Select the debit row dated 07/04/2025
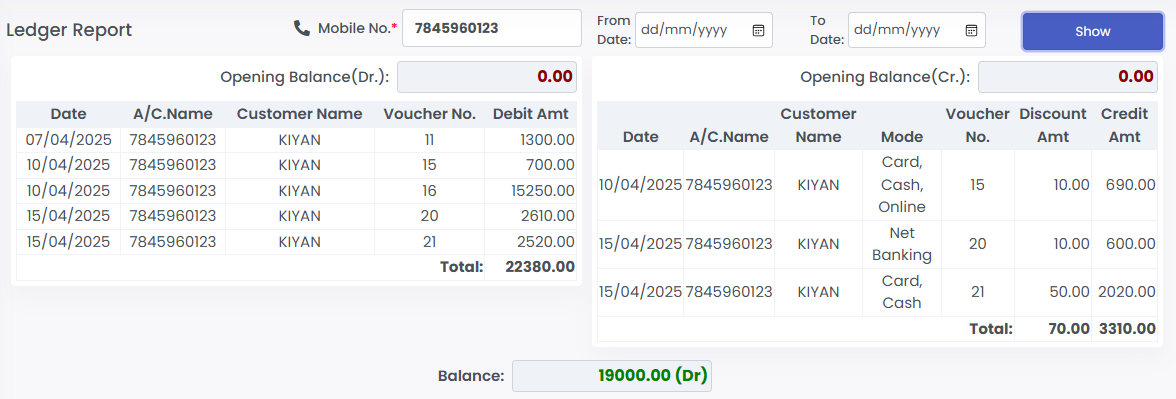This screenshot has width=1176, height=399. [296, 140]
